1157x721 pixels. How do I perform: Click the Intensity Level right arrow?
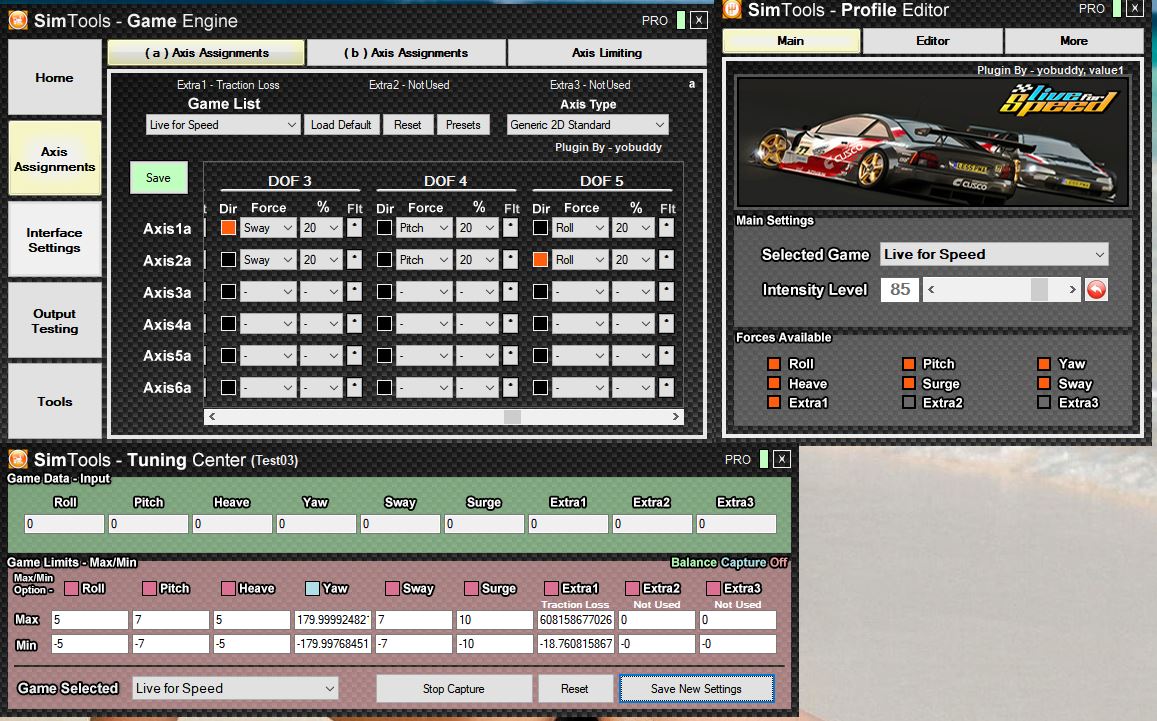pos(1072,290)
